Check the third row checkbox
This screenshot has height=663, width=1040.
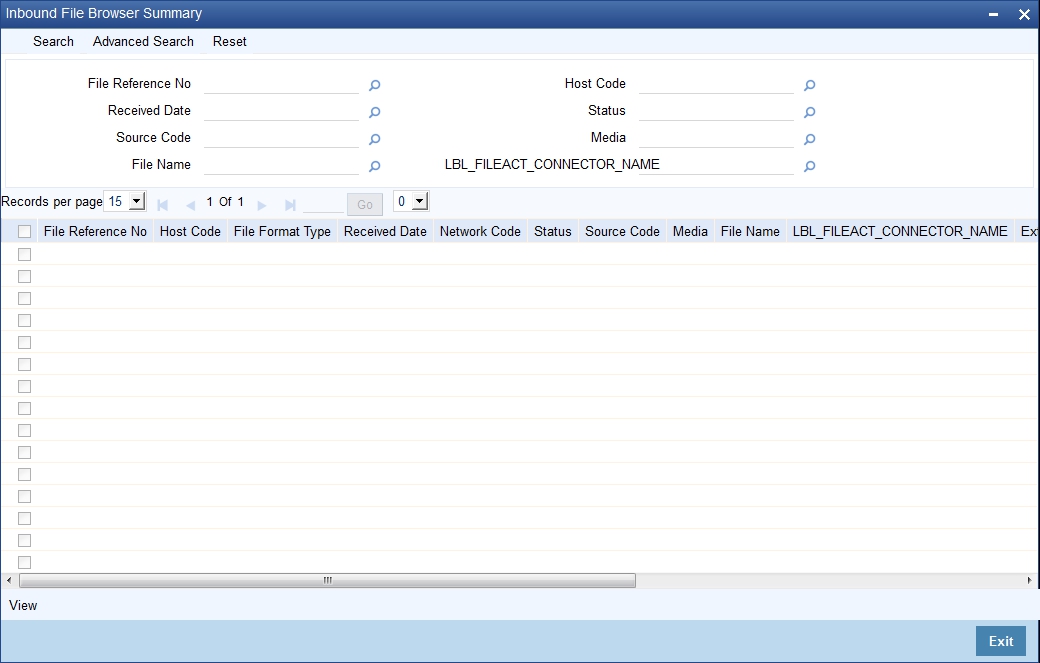pyautogui.click(x=25, y=298)
